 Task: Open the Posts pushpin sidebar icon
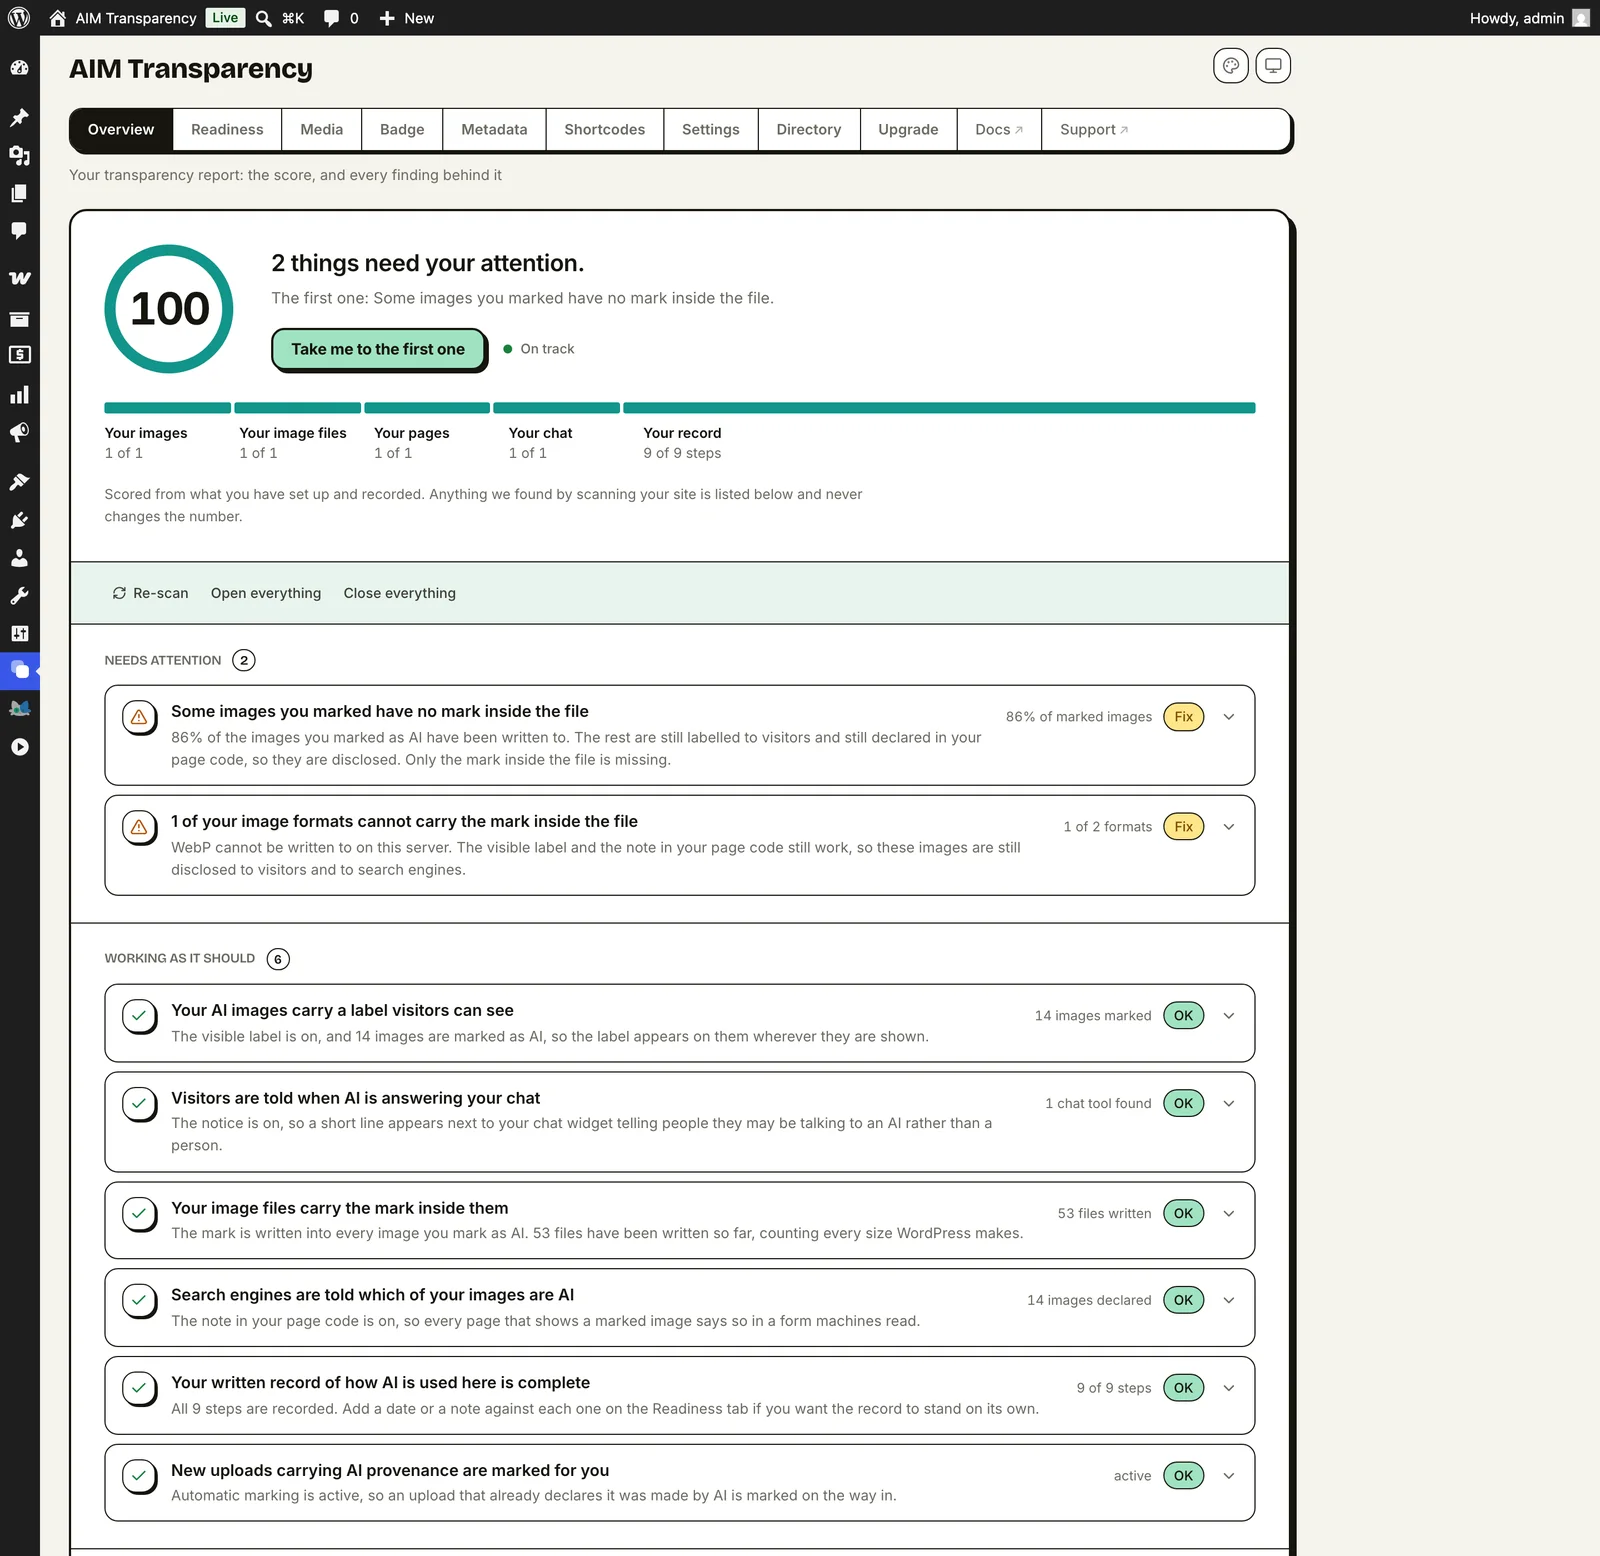(19, 118)
